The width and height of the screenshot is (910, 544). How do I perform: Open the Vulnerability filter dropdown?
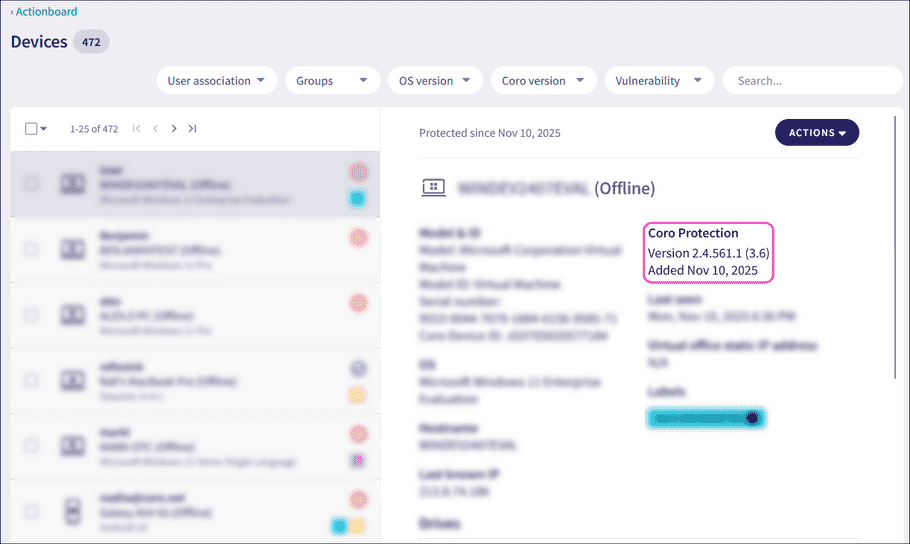pyautogui.click(x=658, y=81)
